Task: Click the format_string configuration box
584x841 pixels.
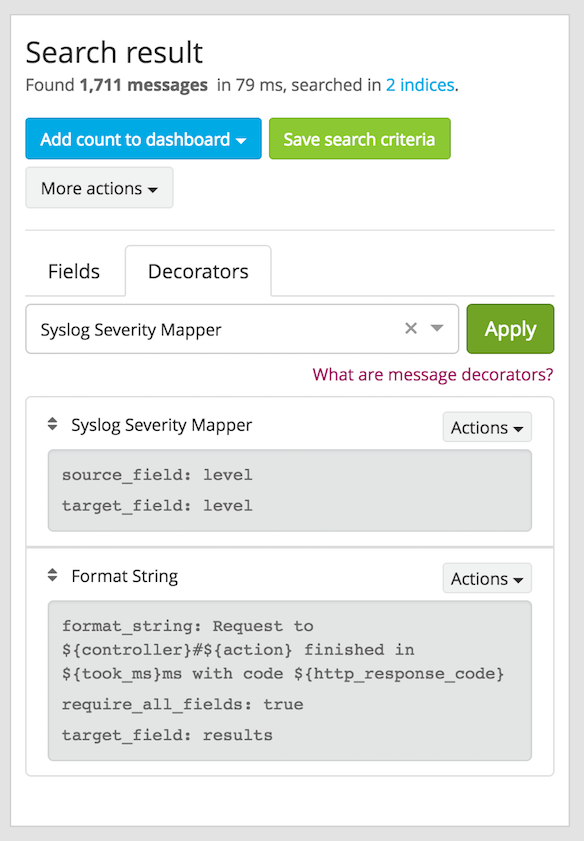Action: tap(290, 681)
